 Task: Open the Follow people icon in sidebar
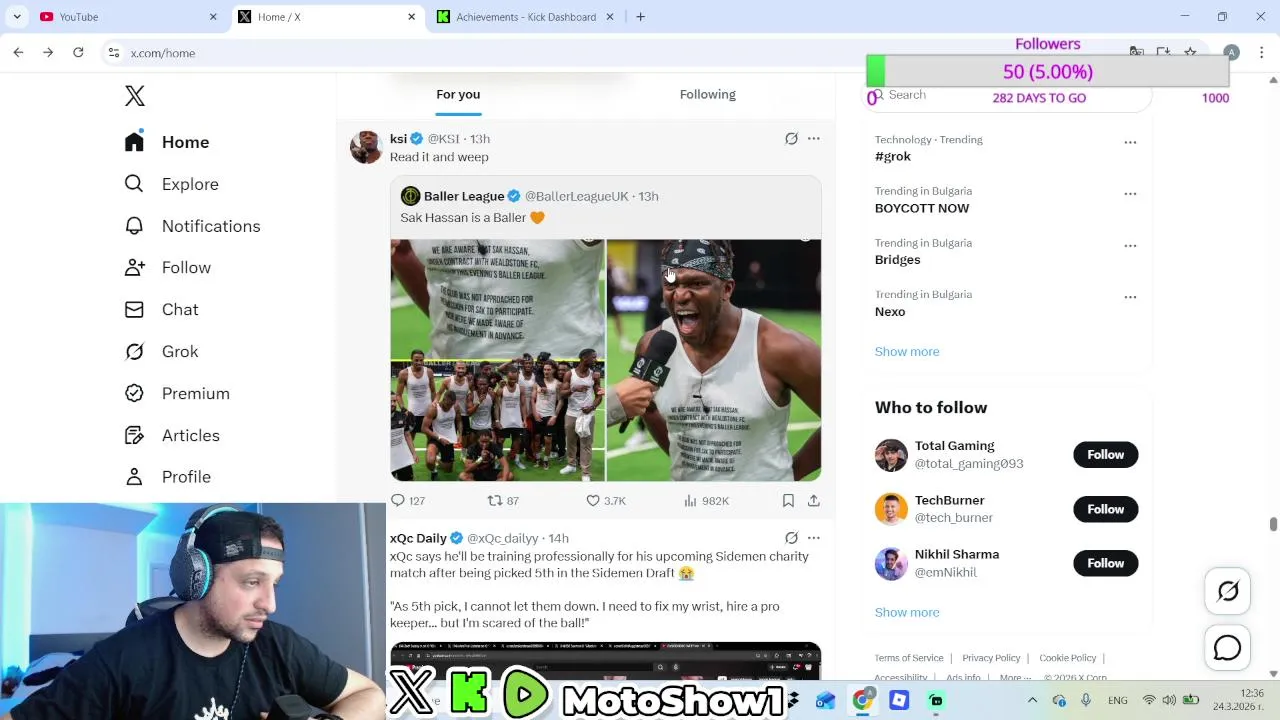tap(134, 268)
